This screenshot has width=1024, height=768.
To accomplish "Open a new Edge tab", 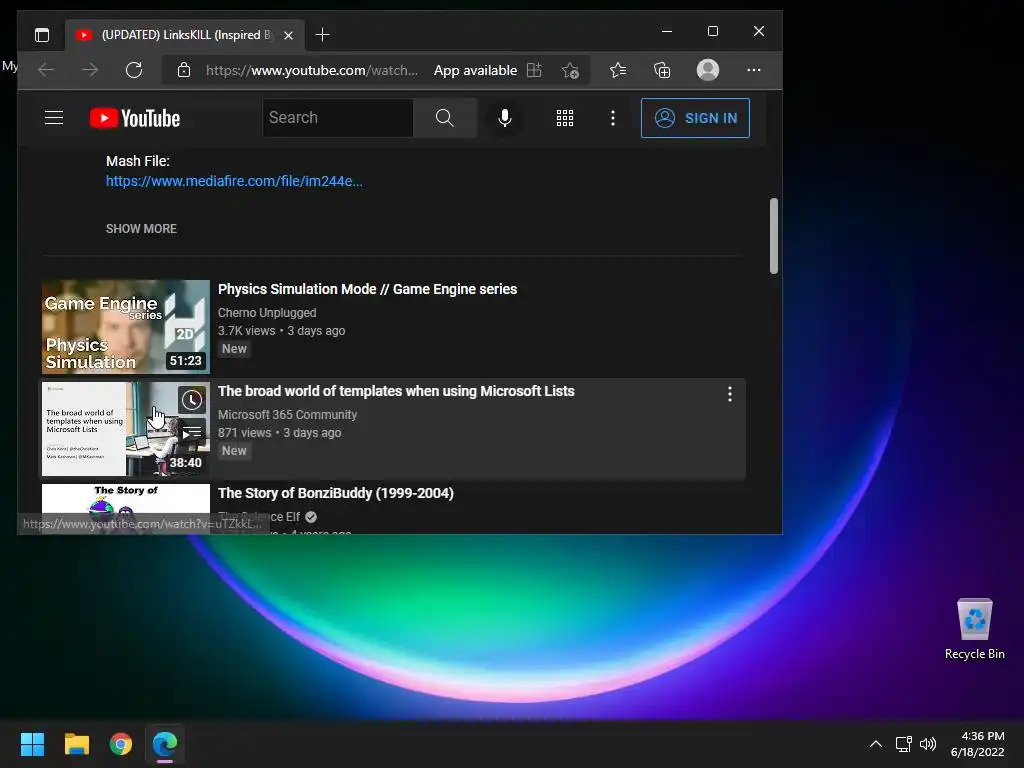I will [322, 35].
